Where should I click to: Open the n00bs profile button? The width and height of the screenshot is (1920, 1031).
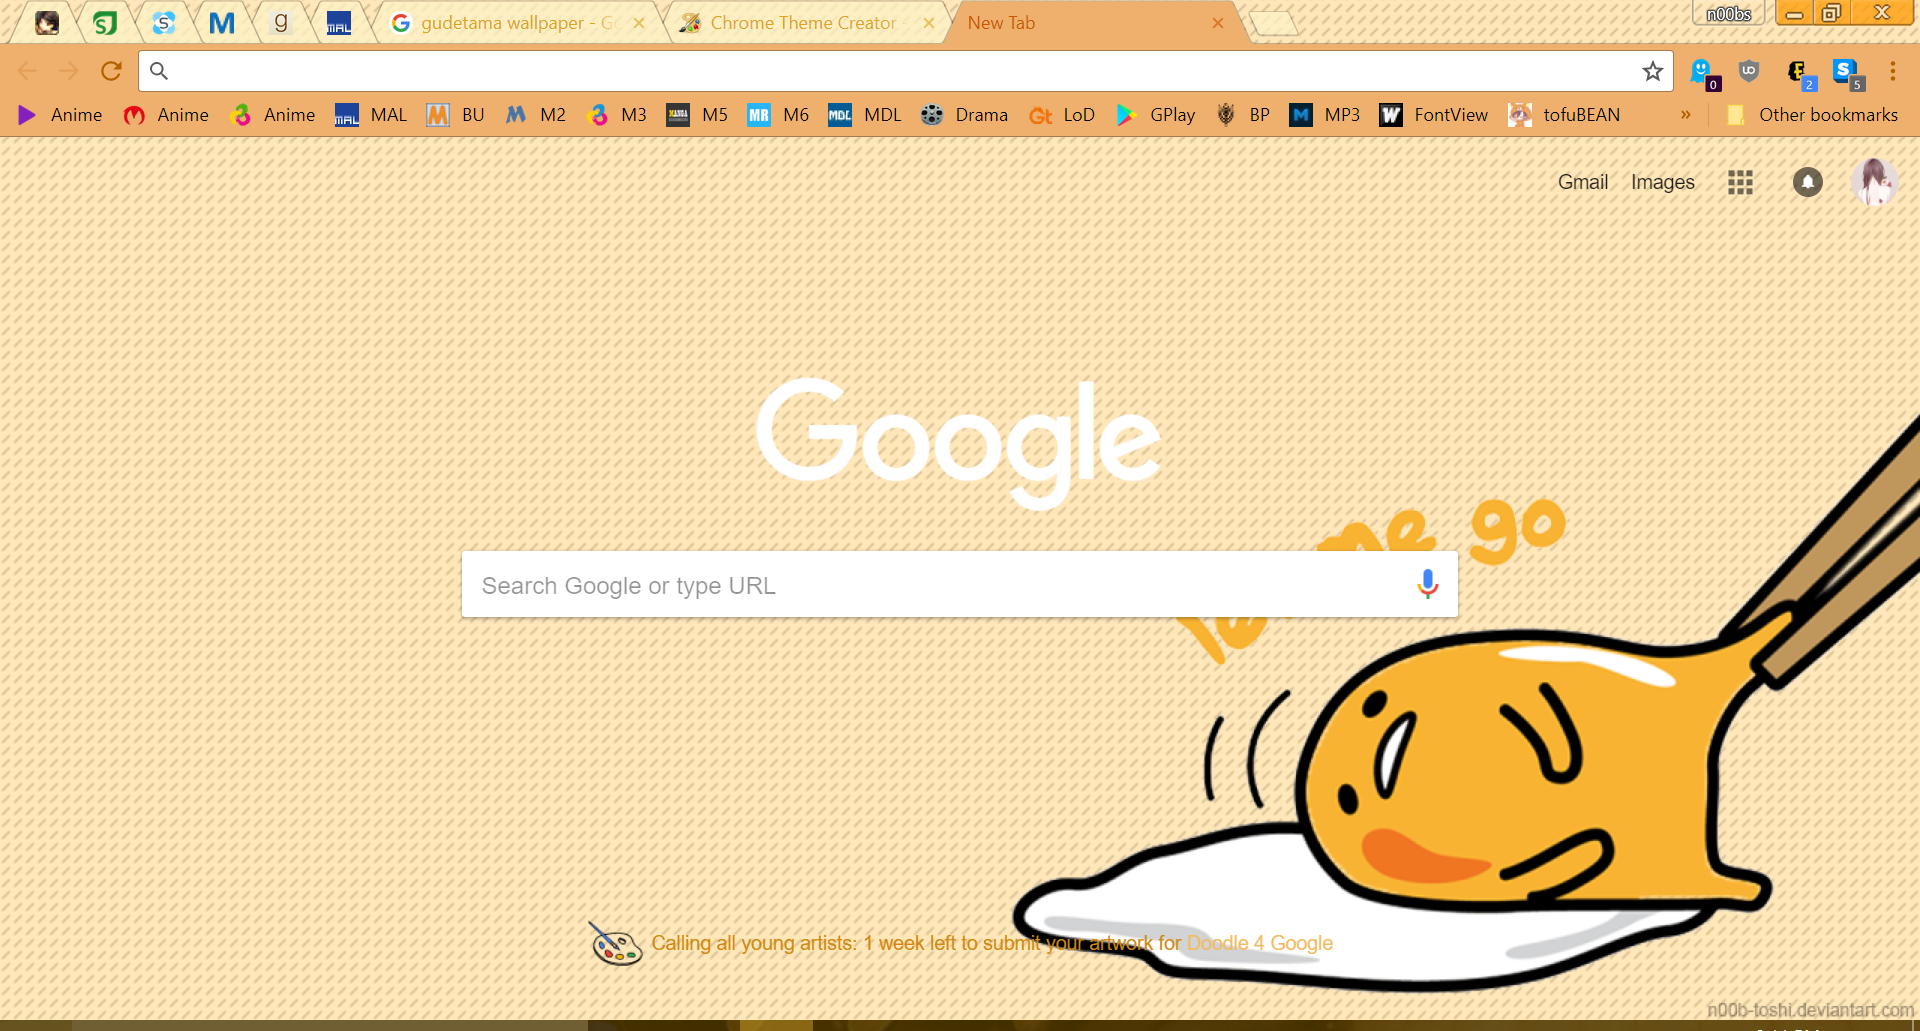(x=1728, y=13)
